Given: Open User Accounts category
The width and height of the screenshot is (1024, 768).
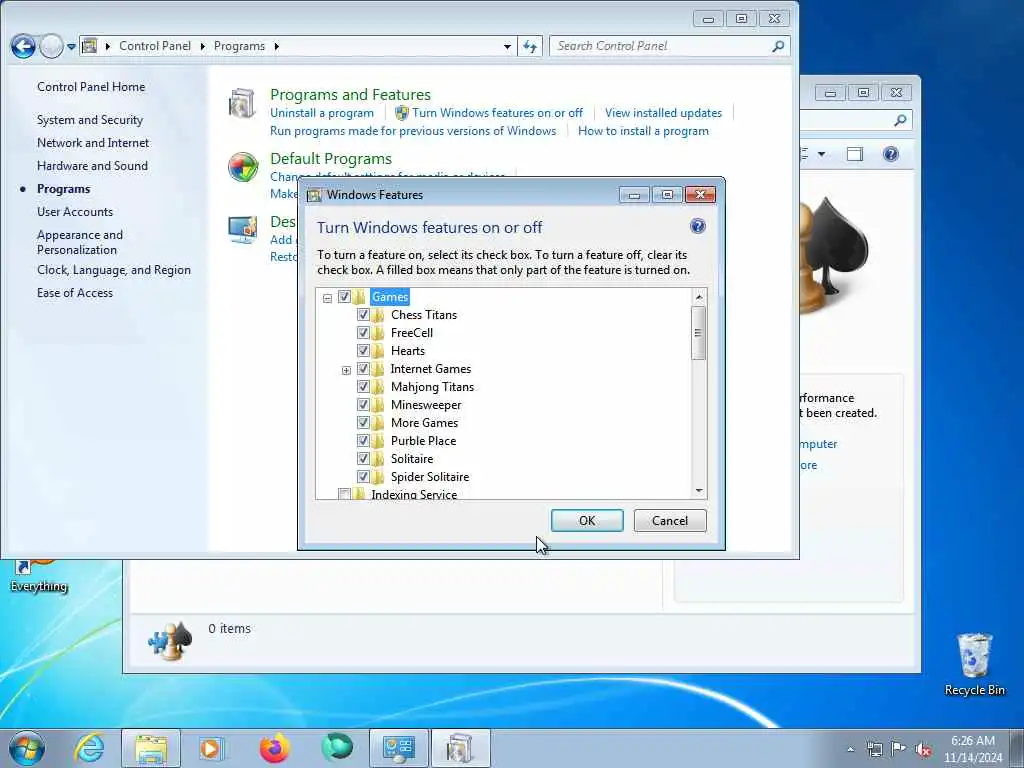Looking at the screenshot, I should tap(74, 212).
